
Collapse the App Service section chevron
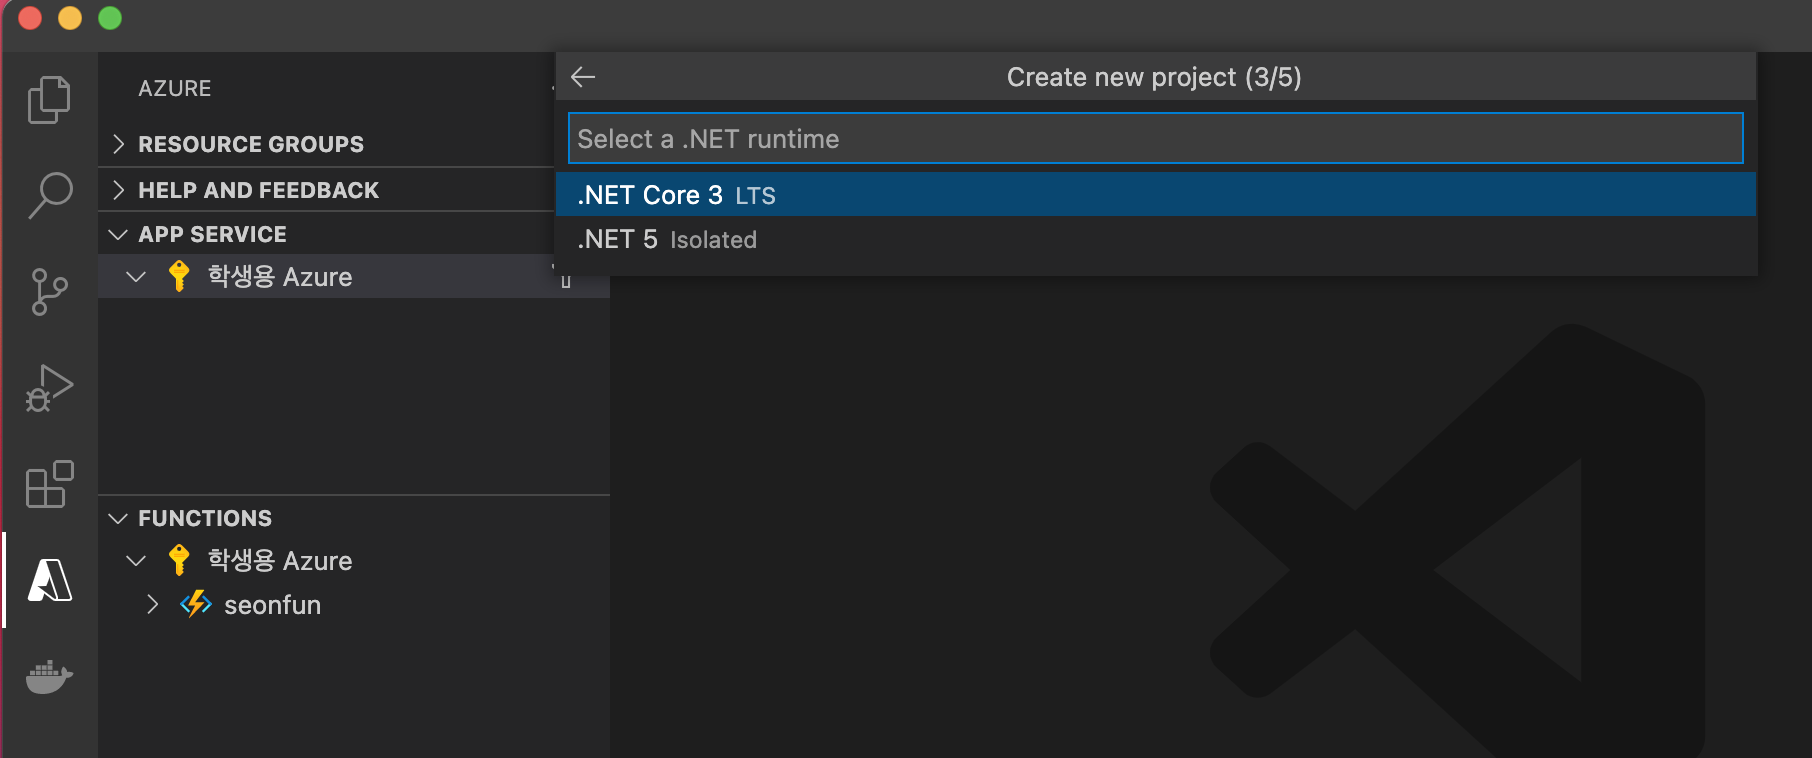point(118,234)
